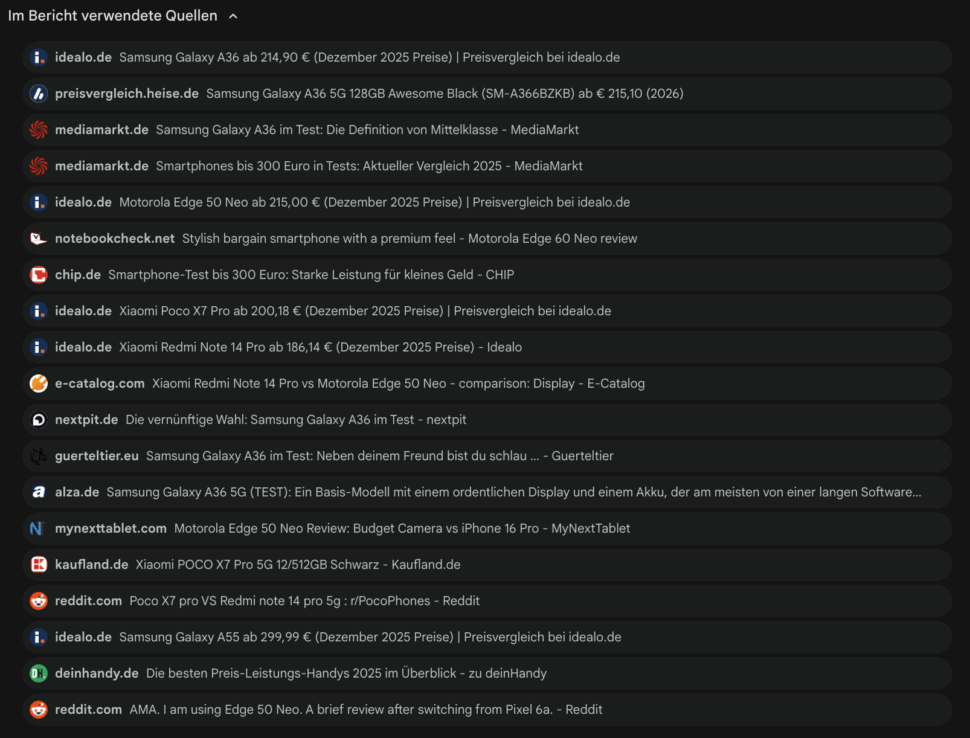Click the e-catalog.com orange favicon

pos(38,384)
